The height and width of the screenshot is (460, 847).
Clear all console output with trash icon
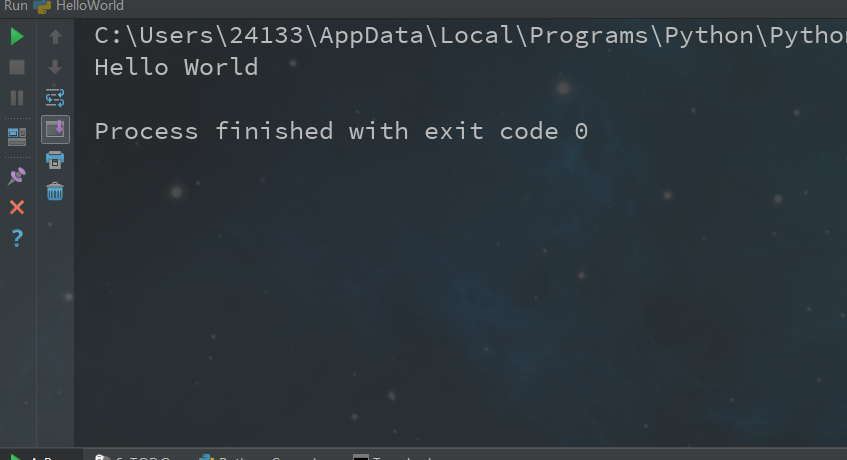pos(55,191)
